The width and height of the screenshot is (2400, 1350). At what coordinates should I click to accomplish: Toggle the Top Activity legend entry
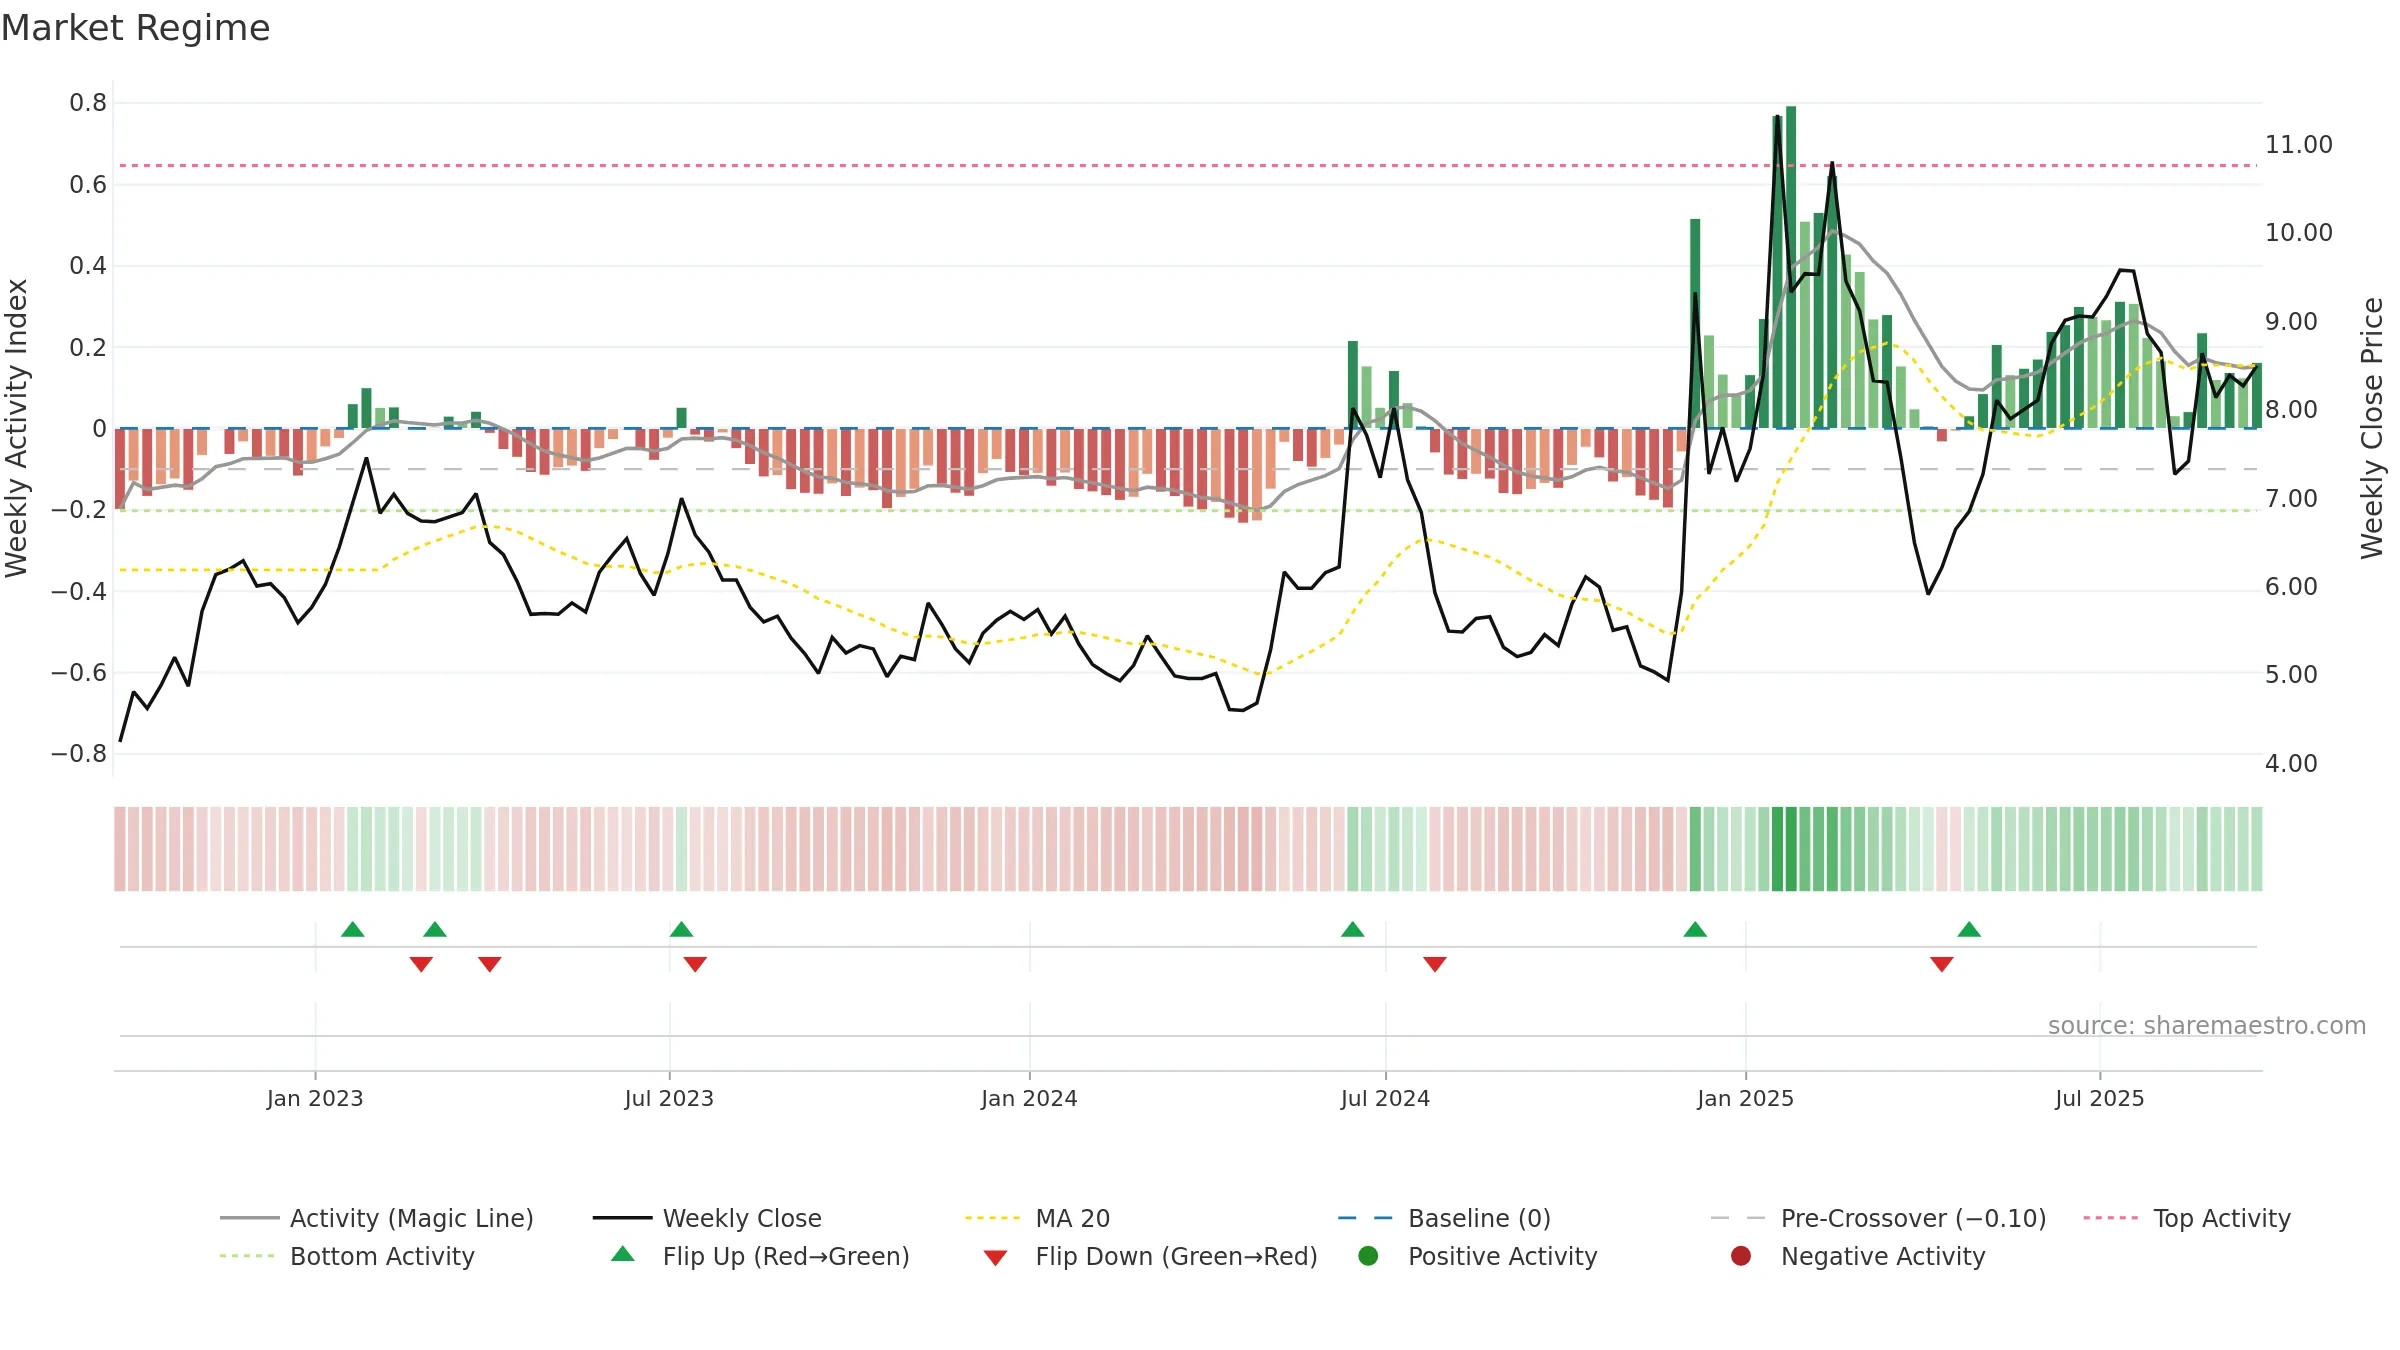point(2186,1218)
